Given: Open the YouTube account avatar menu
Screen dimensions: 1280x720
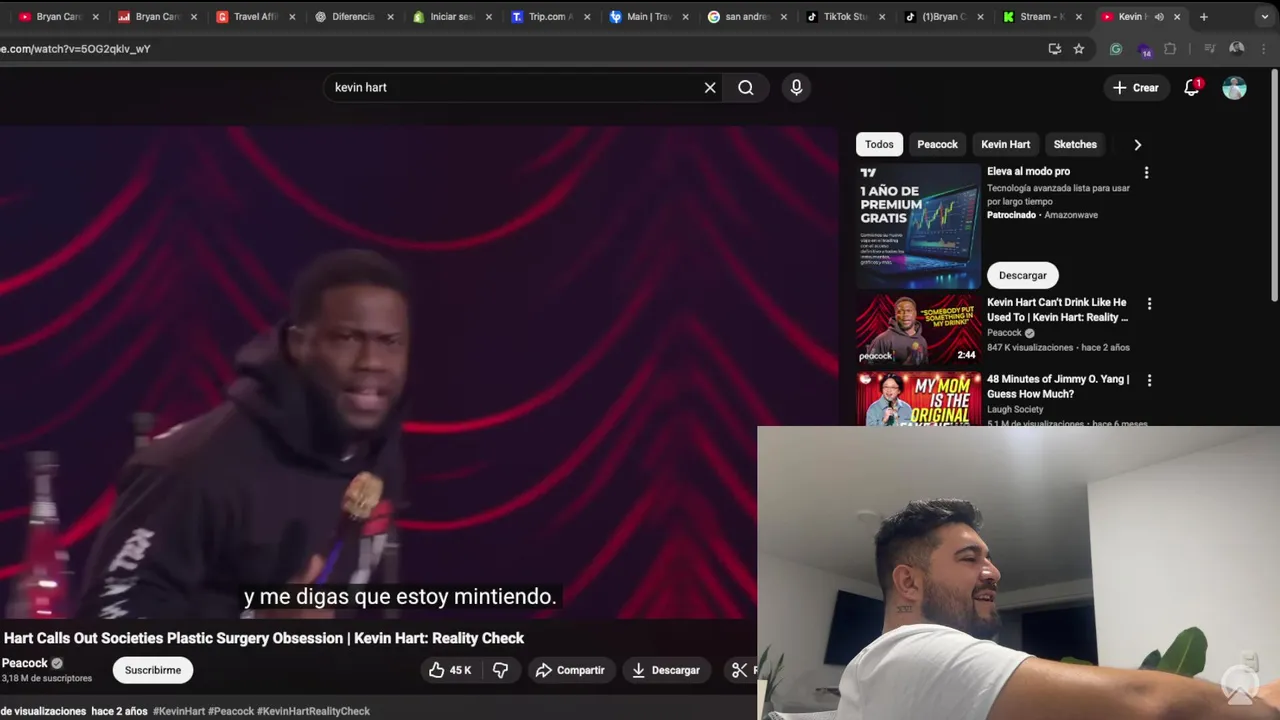Looking at the screenshot, I should coord(1235,88).
